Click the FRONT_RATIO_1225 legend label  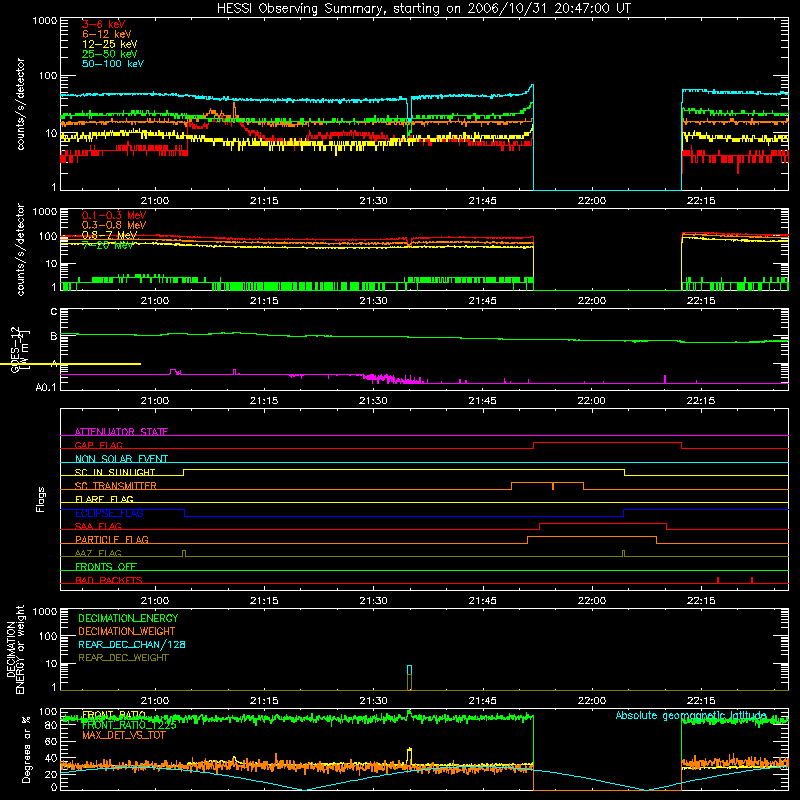click(129, 725)
